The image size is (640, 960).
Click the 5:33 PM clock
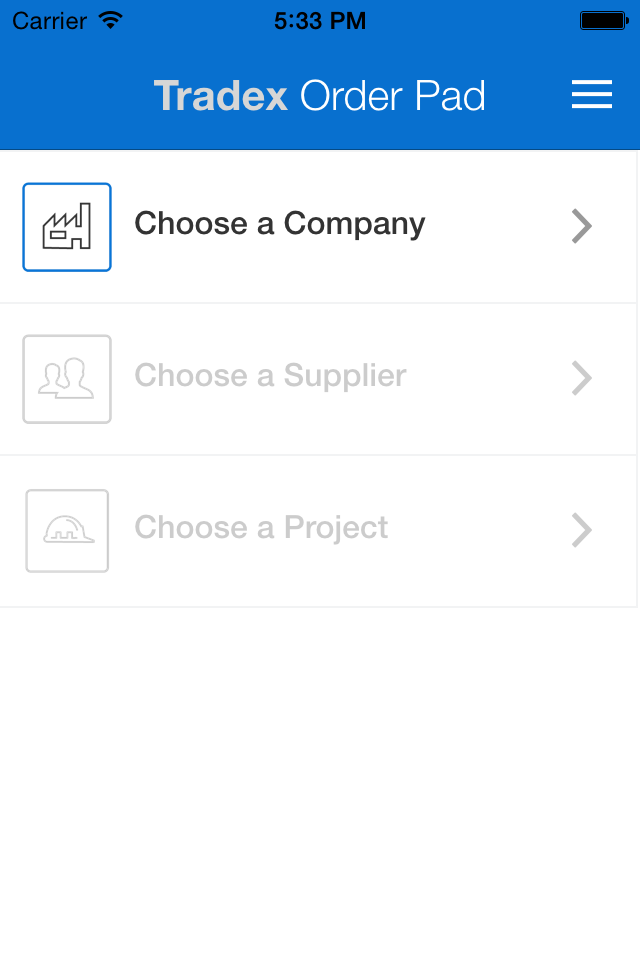320,21
